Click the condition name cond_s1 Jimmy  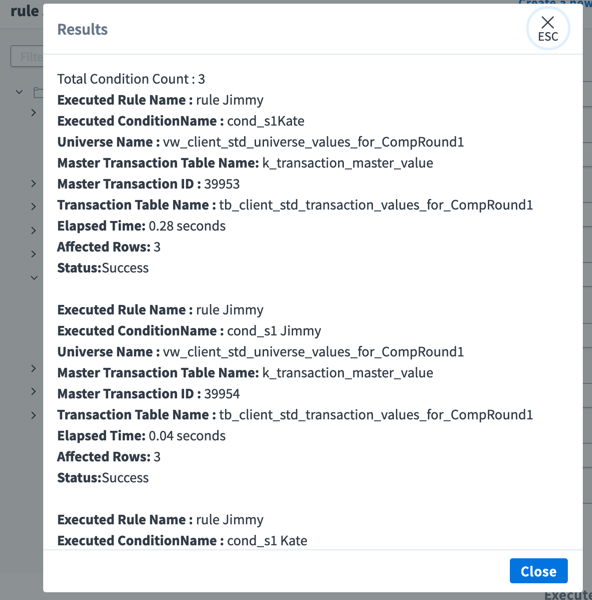274,331
